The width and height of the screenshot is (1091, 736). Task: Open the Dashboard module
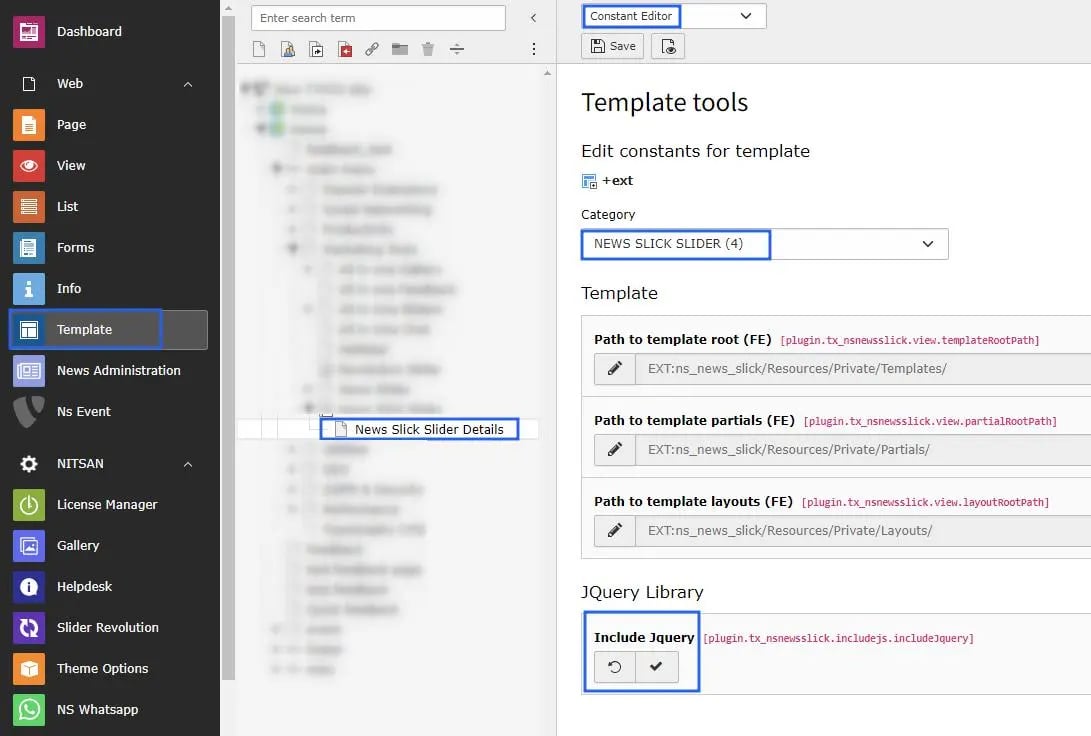(x=70, y=31)
